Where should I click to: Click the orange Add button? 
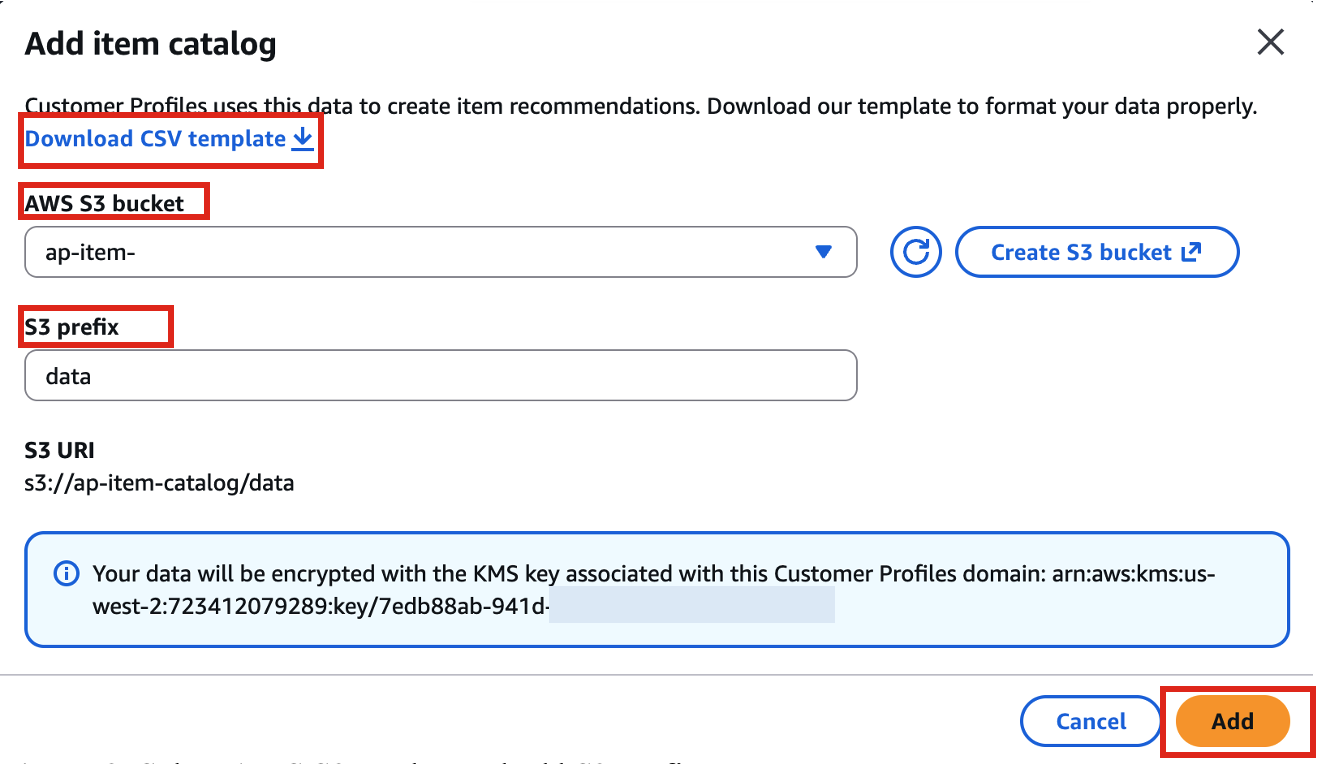(x=1233, y=721)
